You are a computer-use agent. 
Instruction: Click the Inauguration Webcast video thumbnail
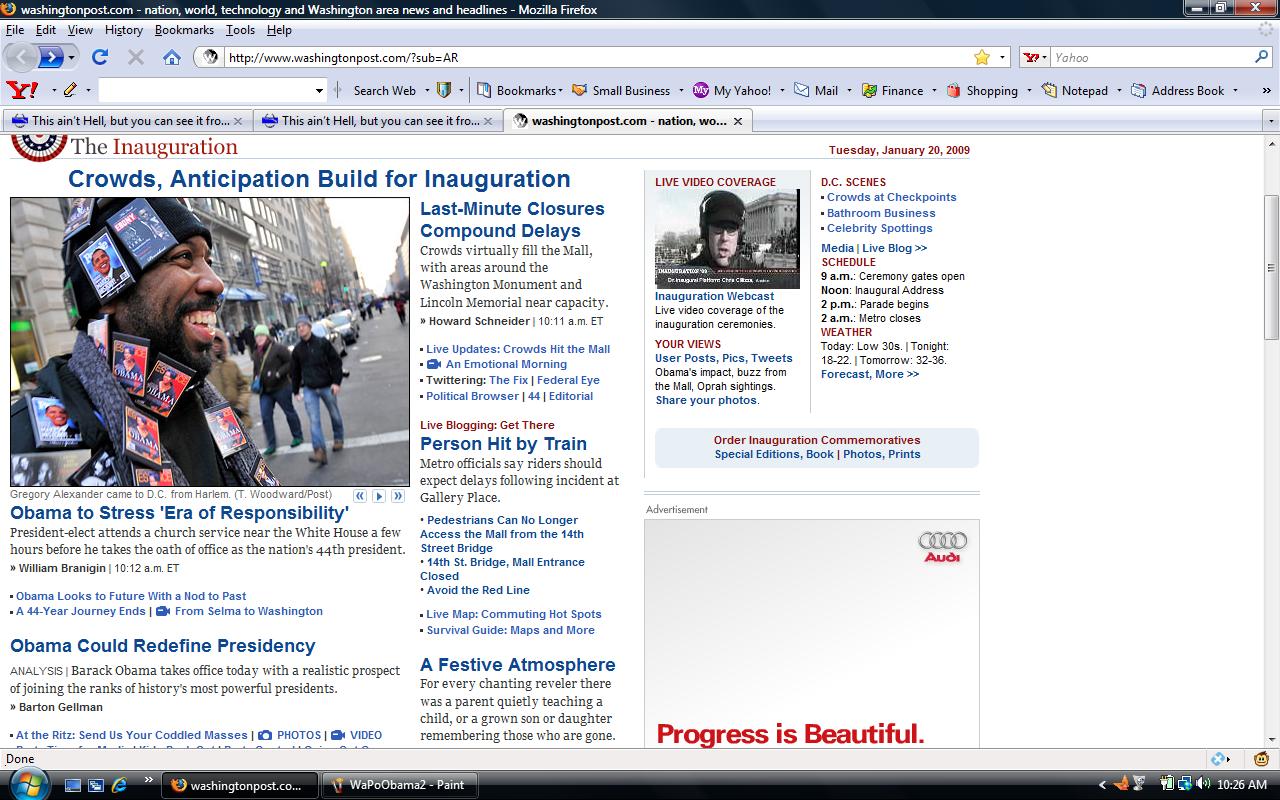pyautogui.click(x=727, y=239)
